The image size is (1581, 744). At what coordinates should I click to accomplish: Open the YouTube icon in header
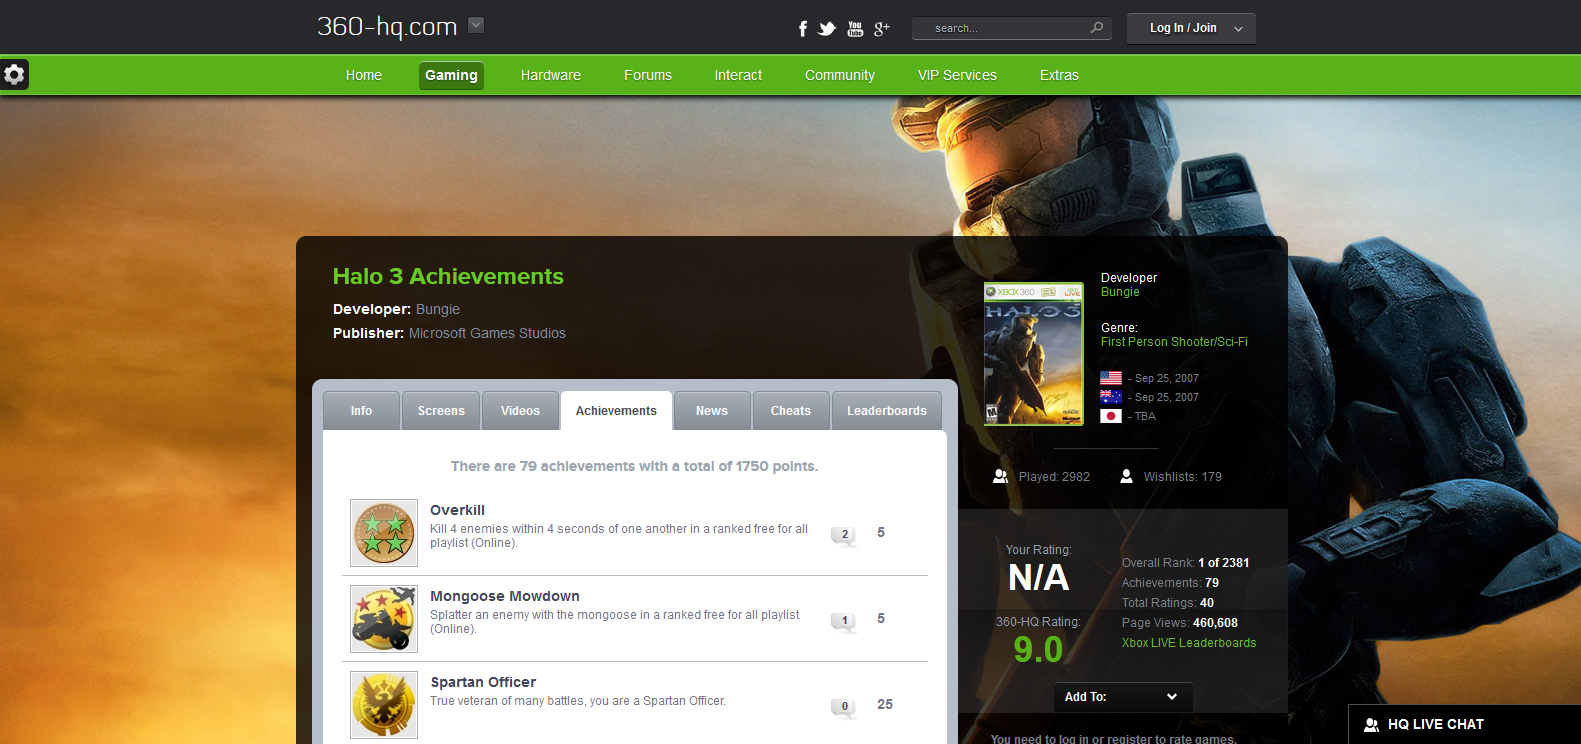coord(855,29)
